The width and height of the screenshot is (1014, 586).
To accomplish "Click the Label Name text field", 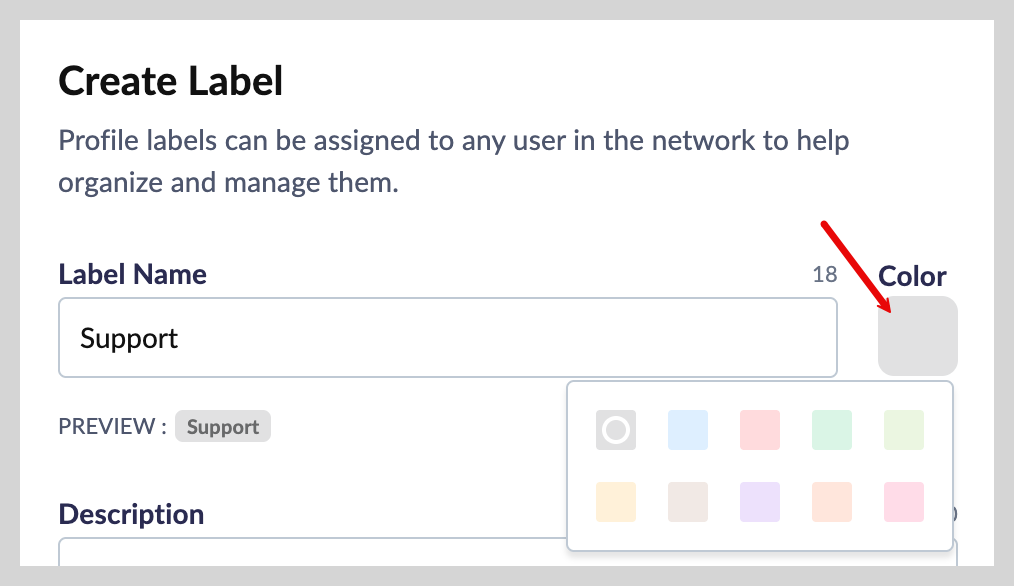I will (447, 338).
